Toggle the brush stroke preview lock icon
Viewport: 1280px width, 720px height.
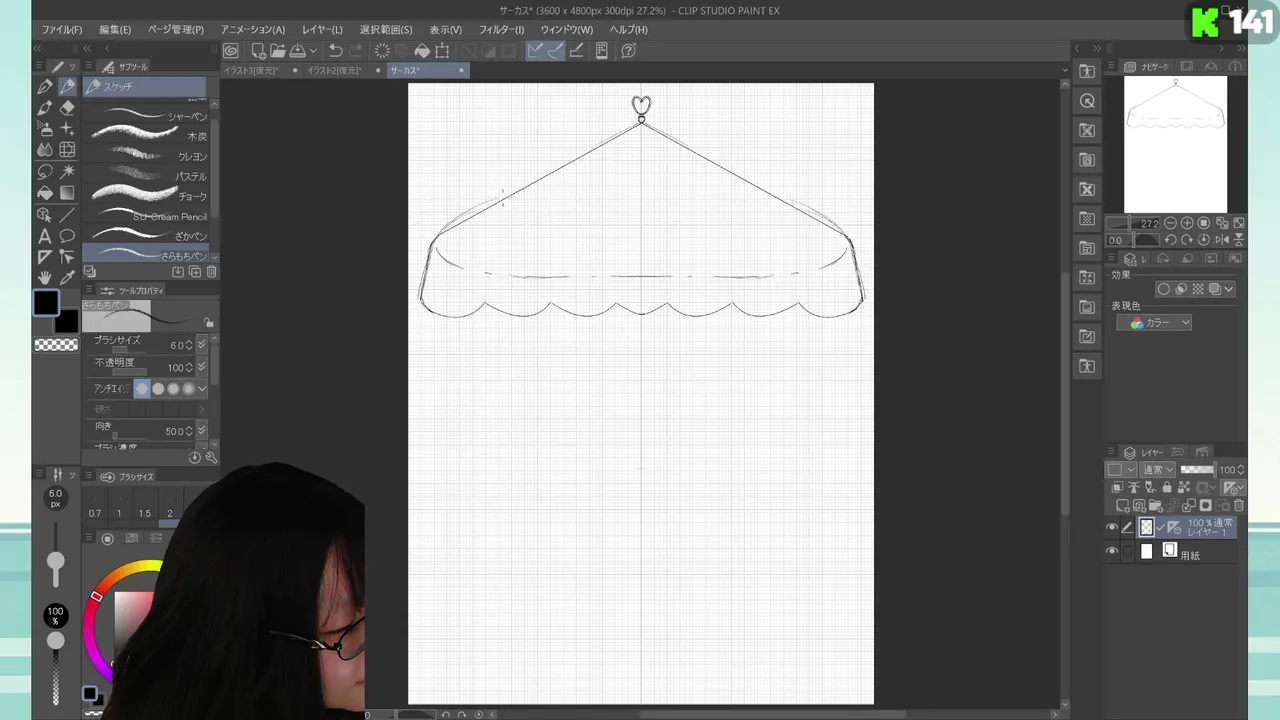pos(208,323)
